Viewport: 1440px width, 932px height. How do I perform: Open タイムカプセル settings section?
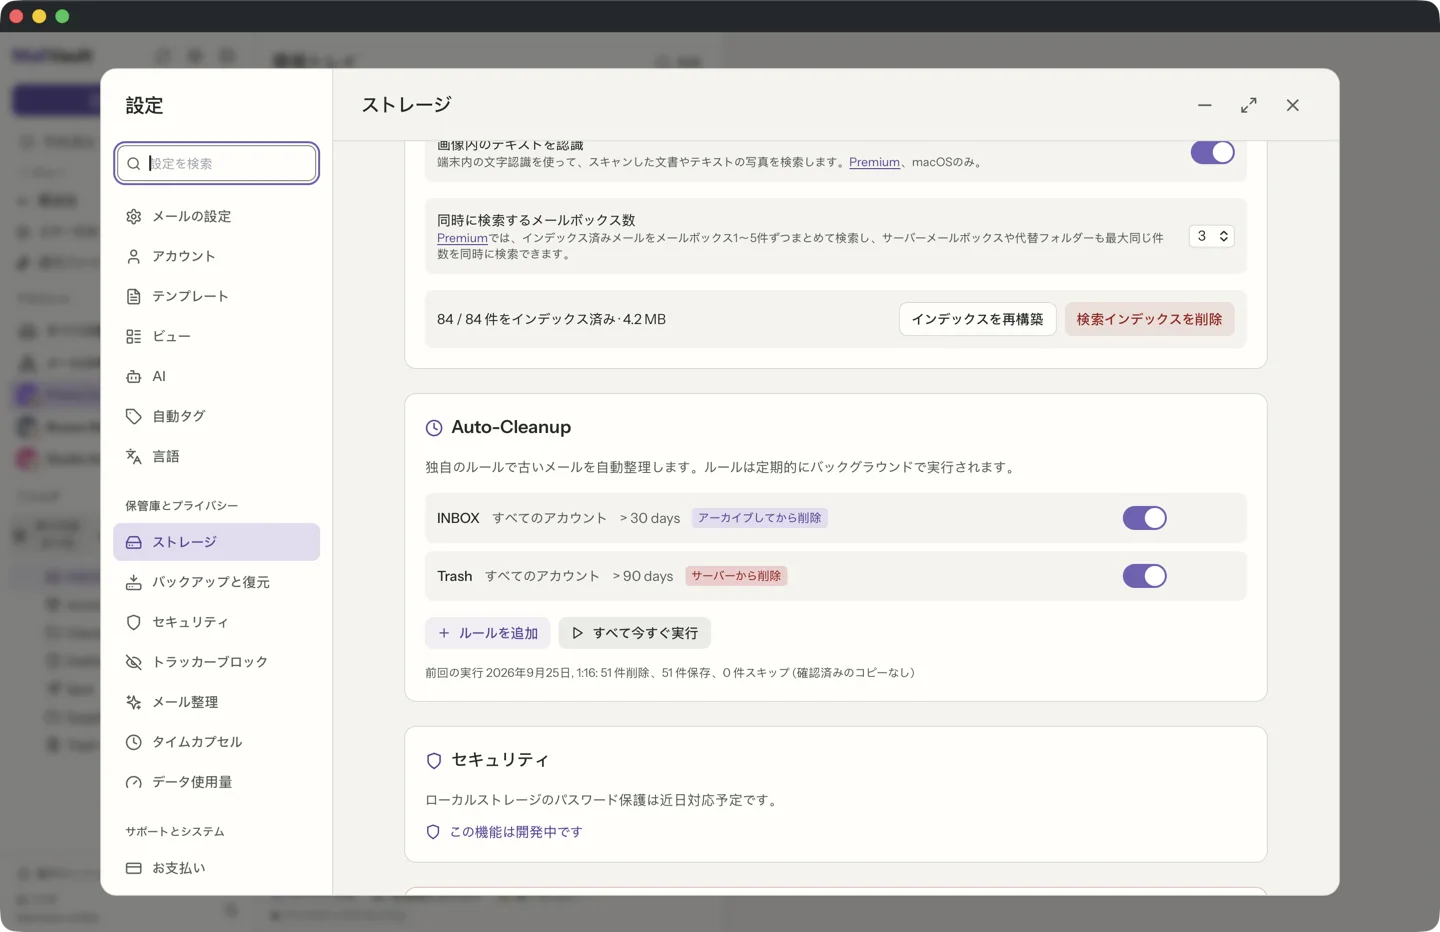tap(216, 742)
